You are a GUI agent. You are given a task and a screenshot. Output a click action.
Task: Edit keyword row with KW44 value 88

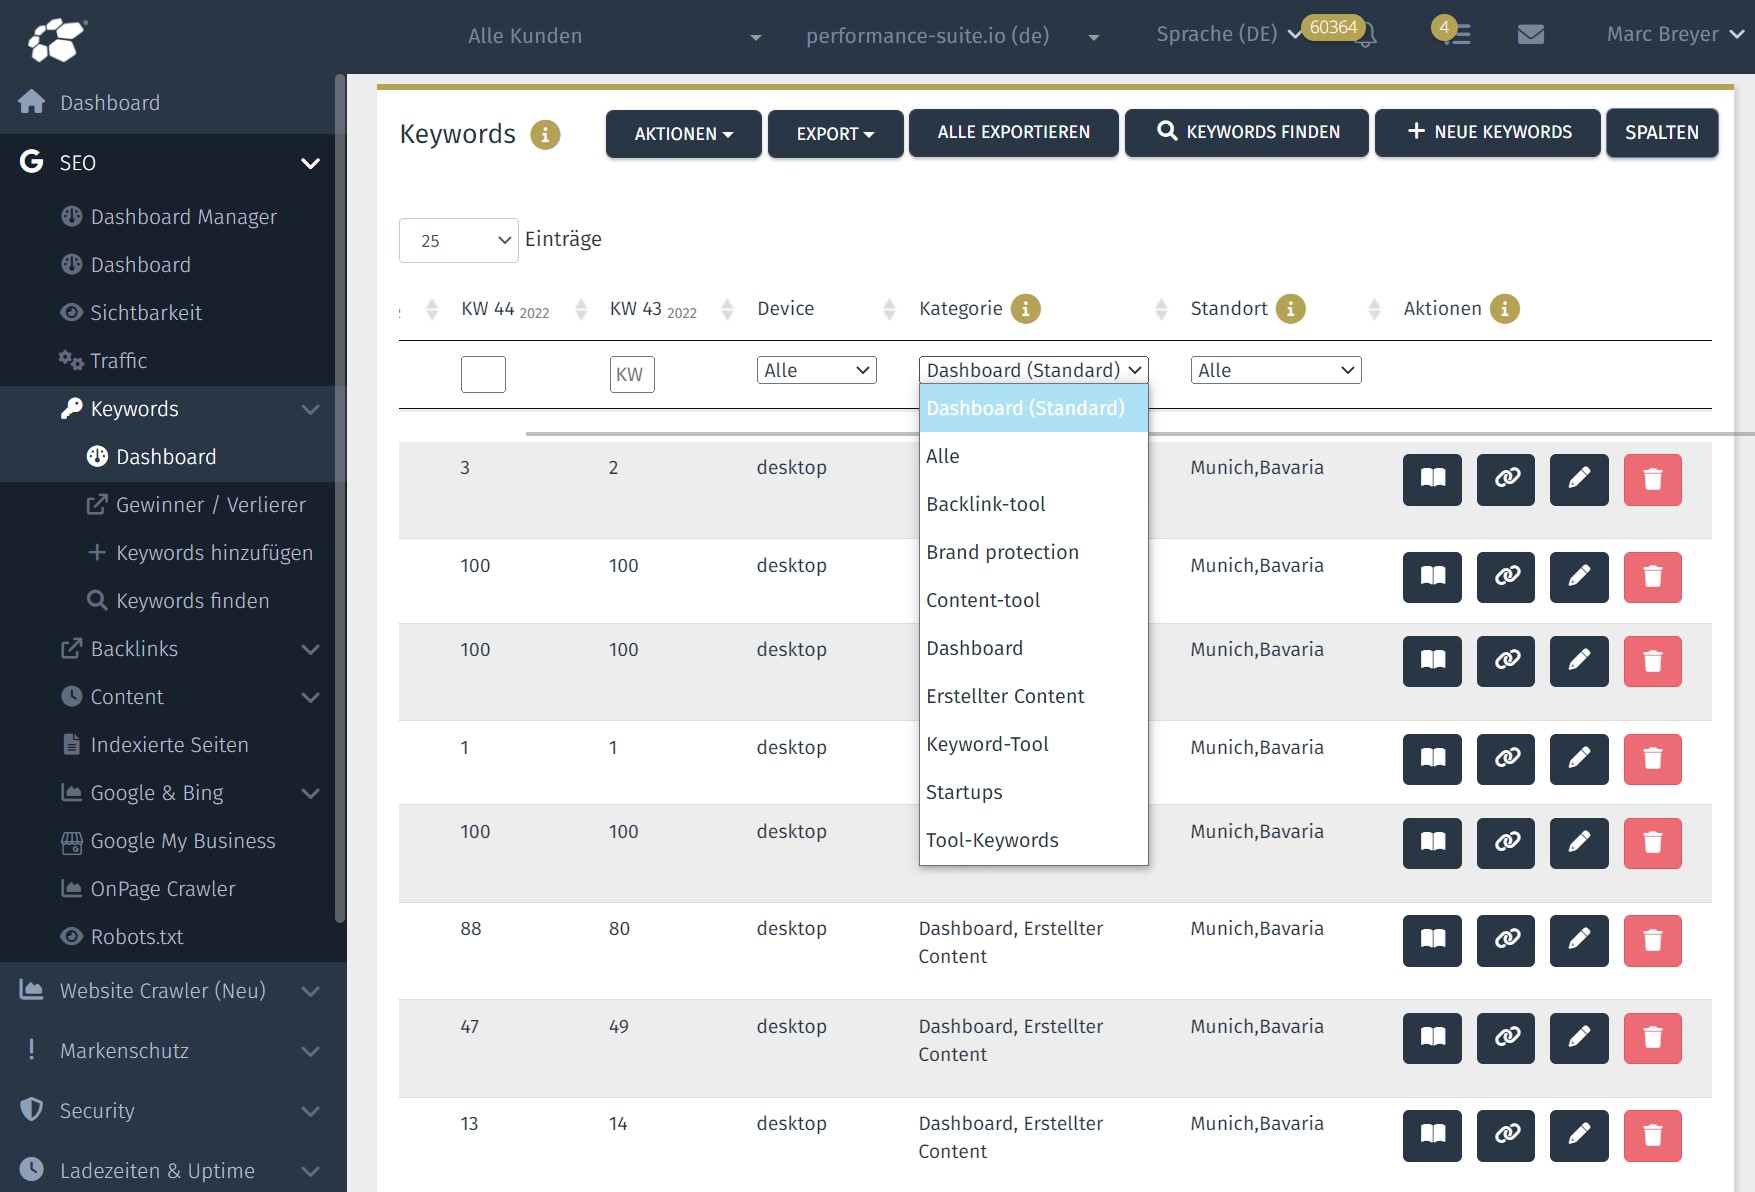[x=1579, y=940]
